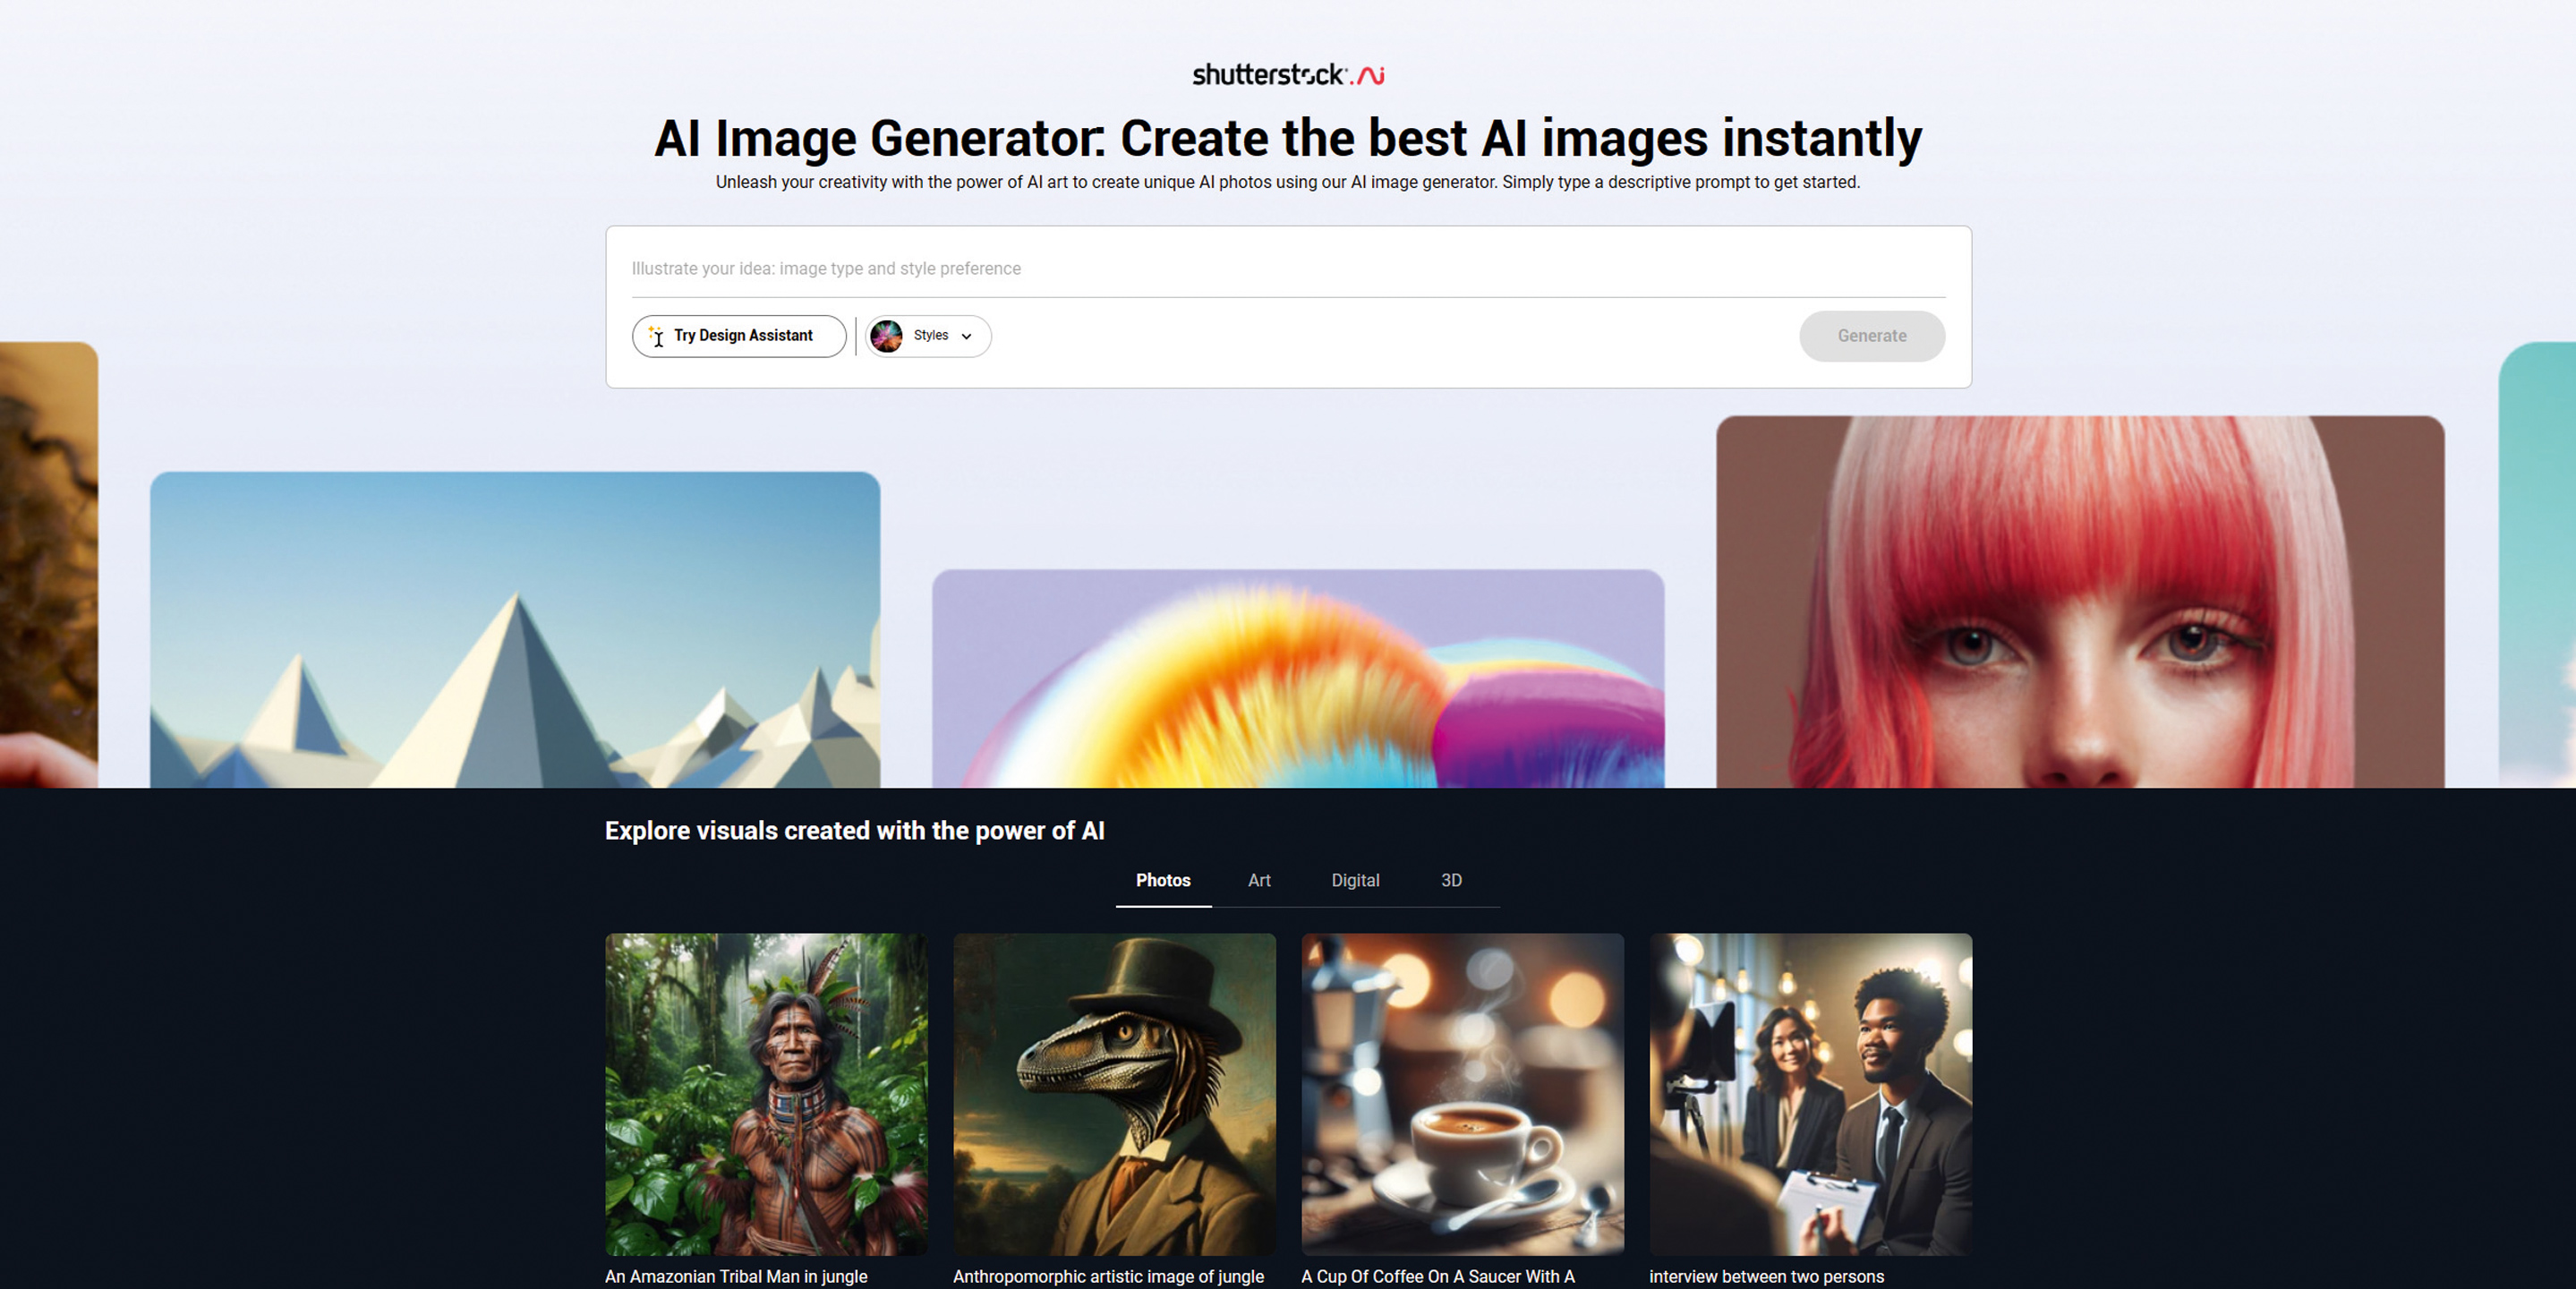Click the rainbow fur image card
The width and height of the screenshot is (2576, 1289).
tap(1298, 679)
